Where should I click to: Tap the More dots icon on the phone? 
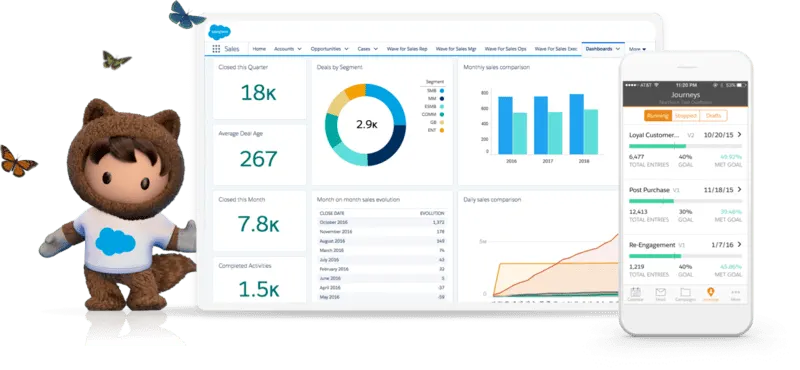tap(735, 293)
